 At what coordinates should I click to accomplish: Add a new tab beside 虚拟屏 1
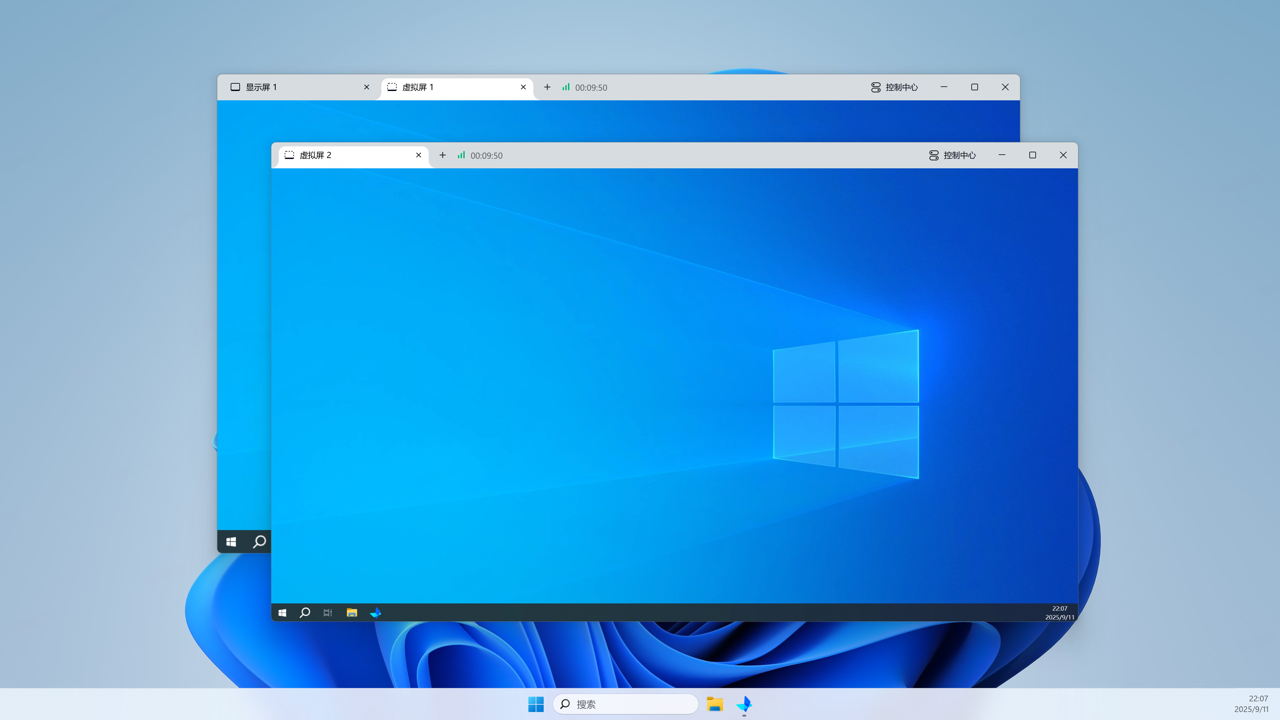tap(547, 88)
